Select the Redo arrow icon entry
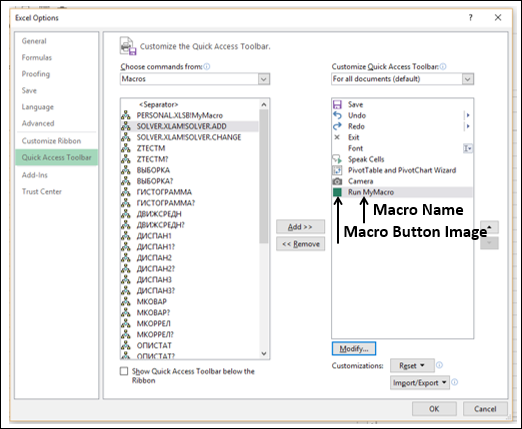This screenshot has height=429, width=522. [337, 126]
